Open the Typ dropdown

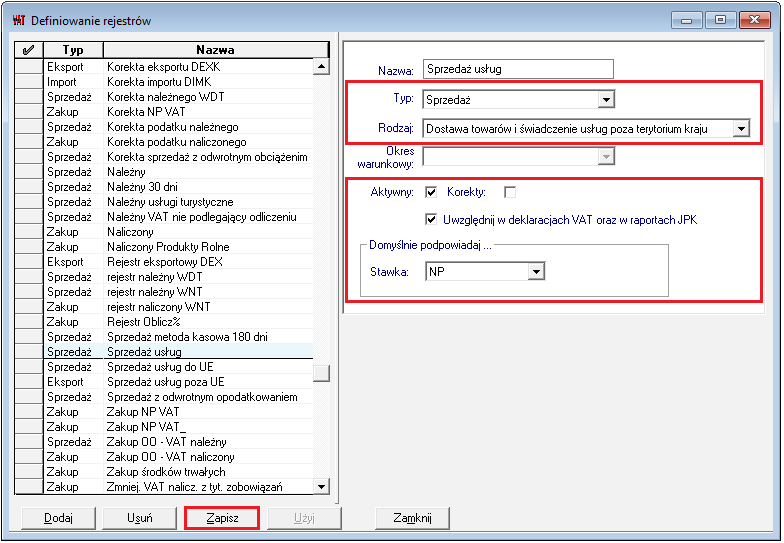[x=606, y=100]
